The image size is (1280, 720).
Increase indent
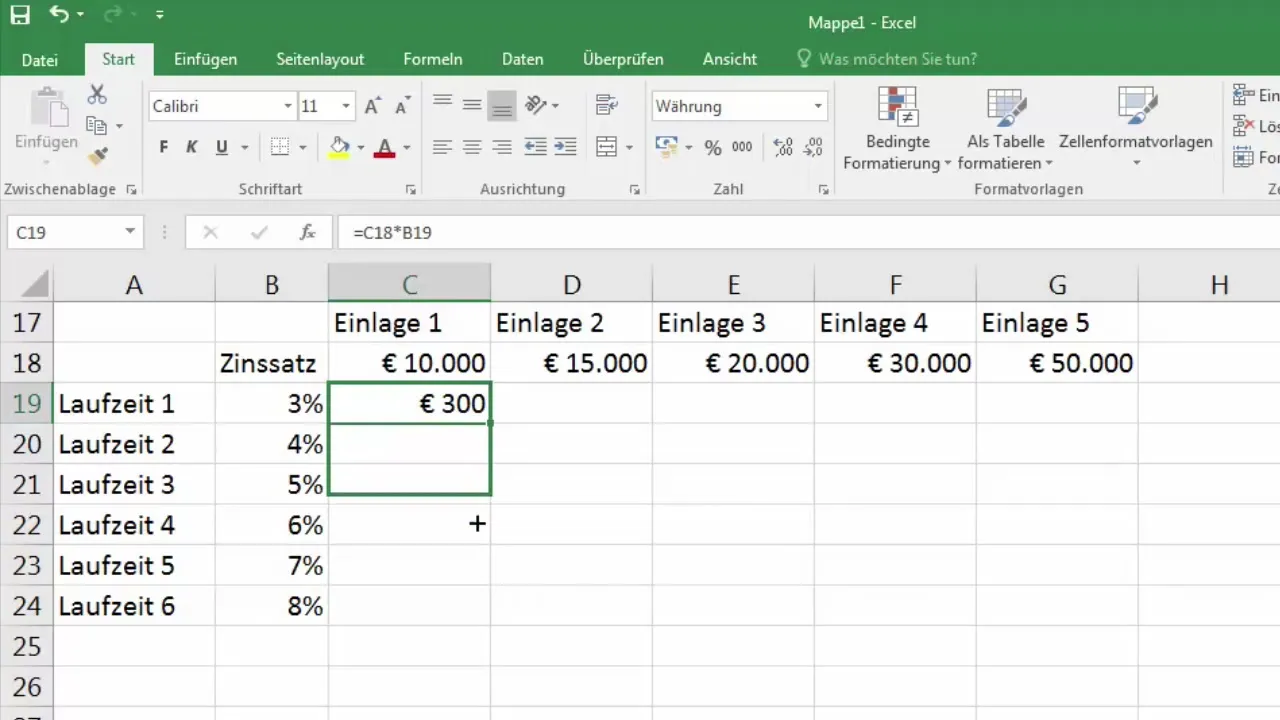coord(565,147)
